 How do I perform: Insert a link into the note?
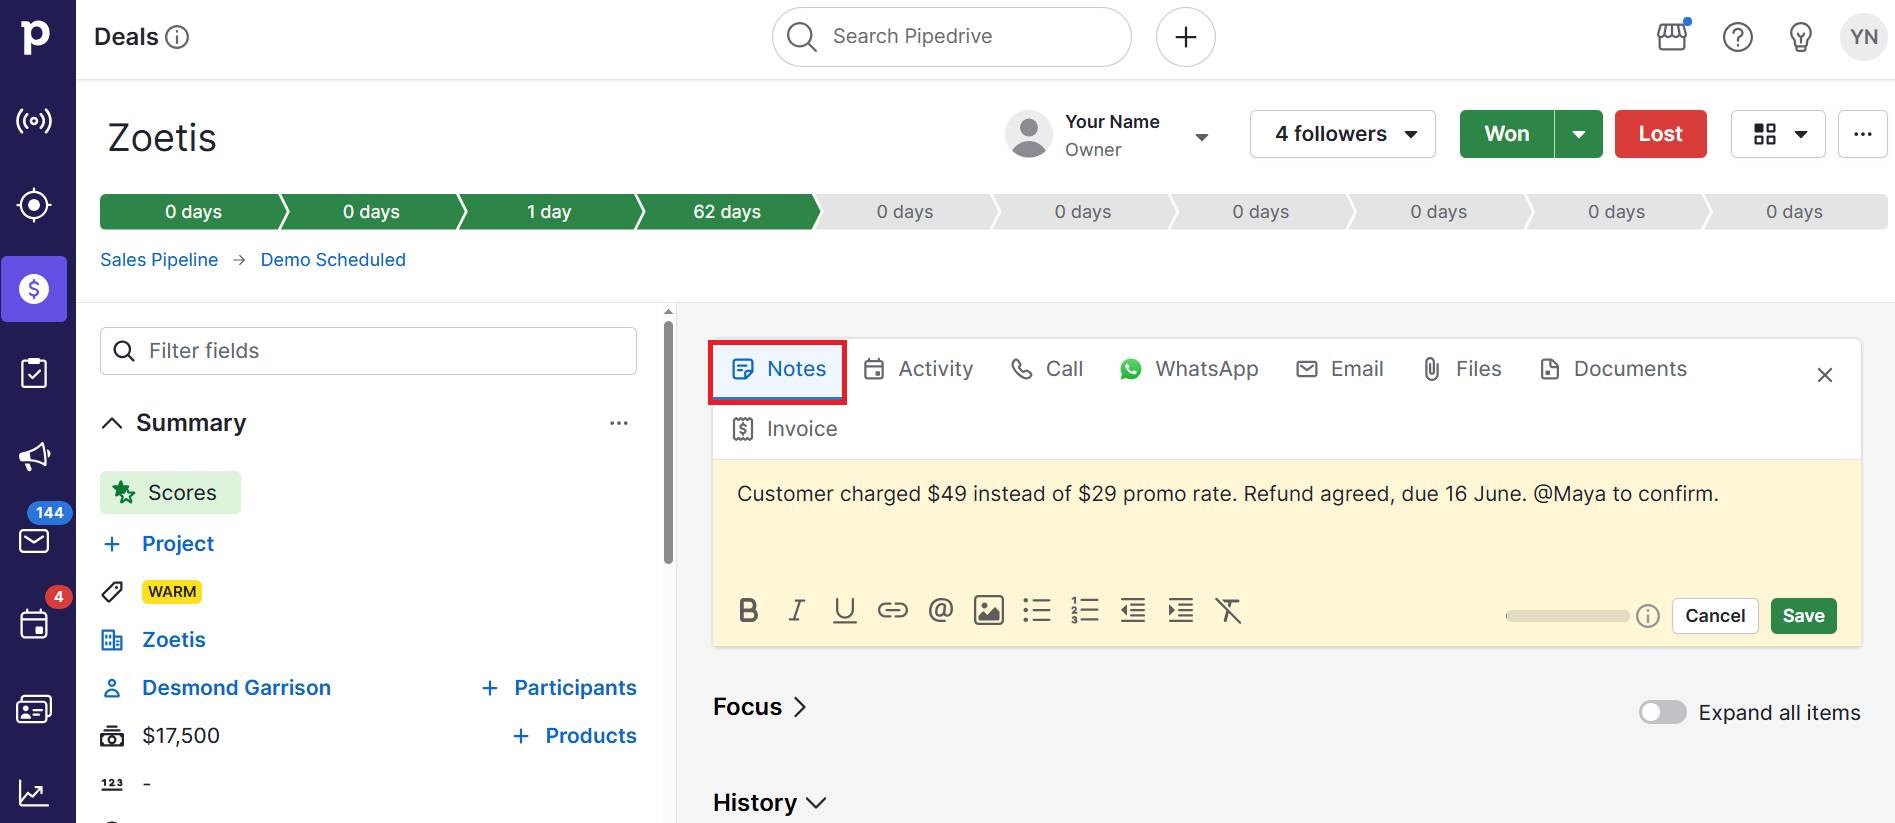893,610
